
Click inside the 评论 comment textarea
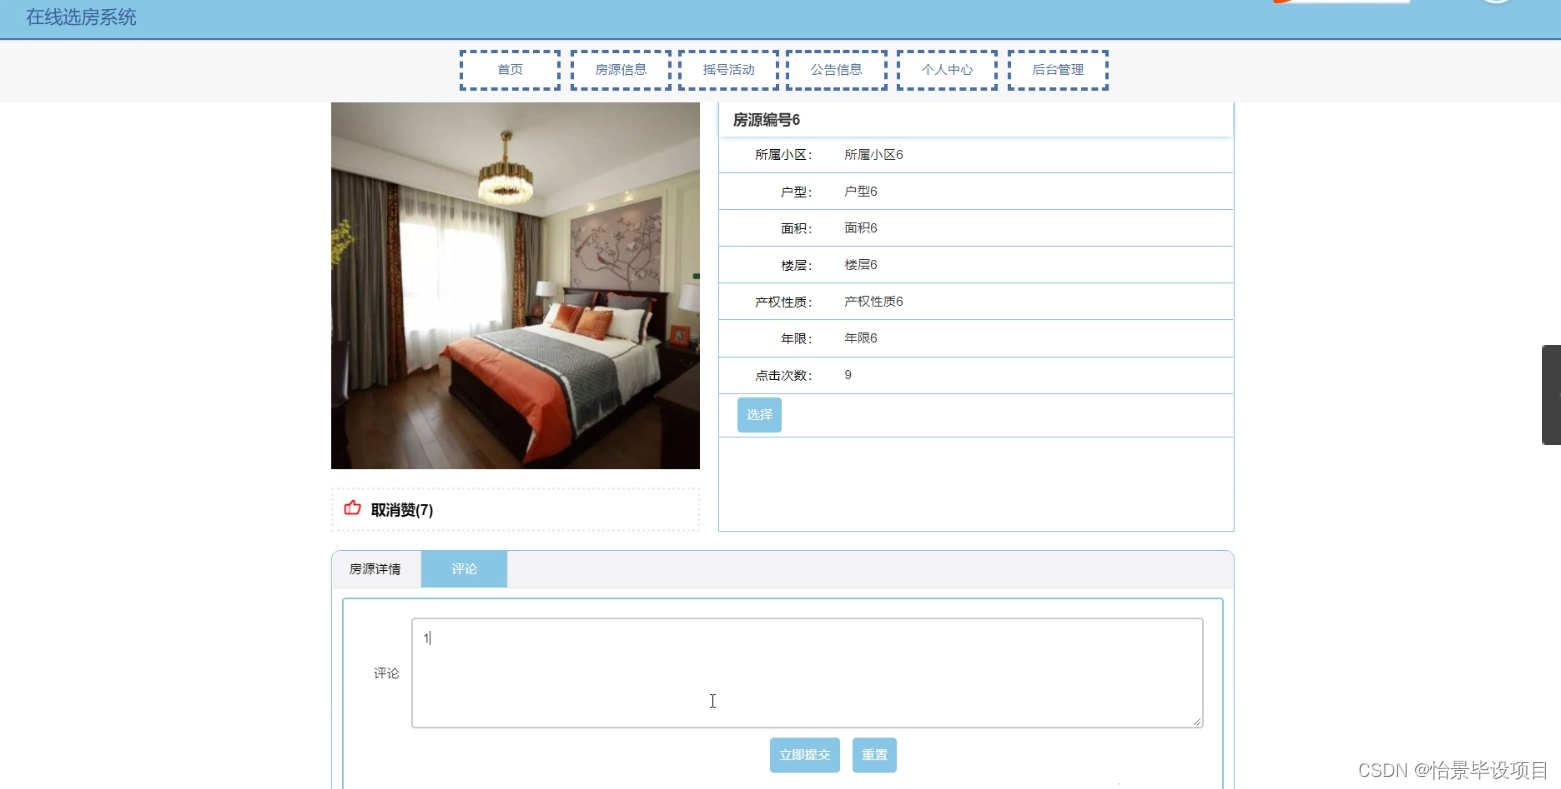pos(806,672)
